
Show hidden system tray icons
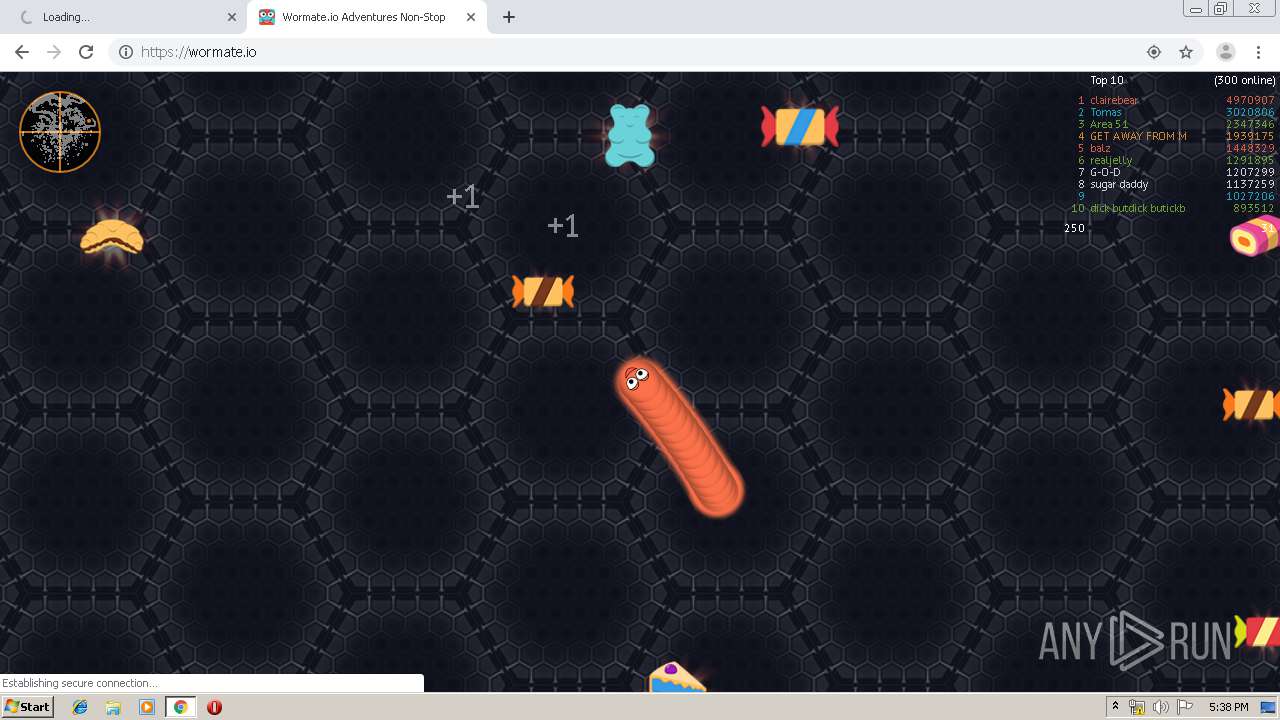(x=1115, y=707)
